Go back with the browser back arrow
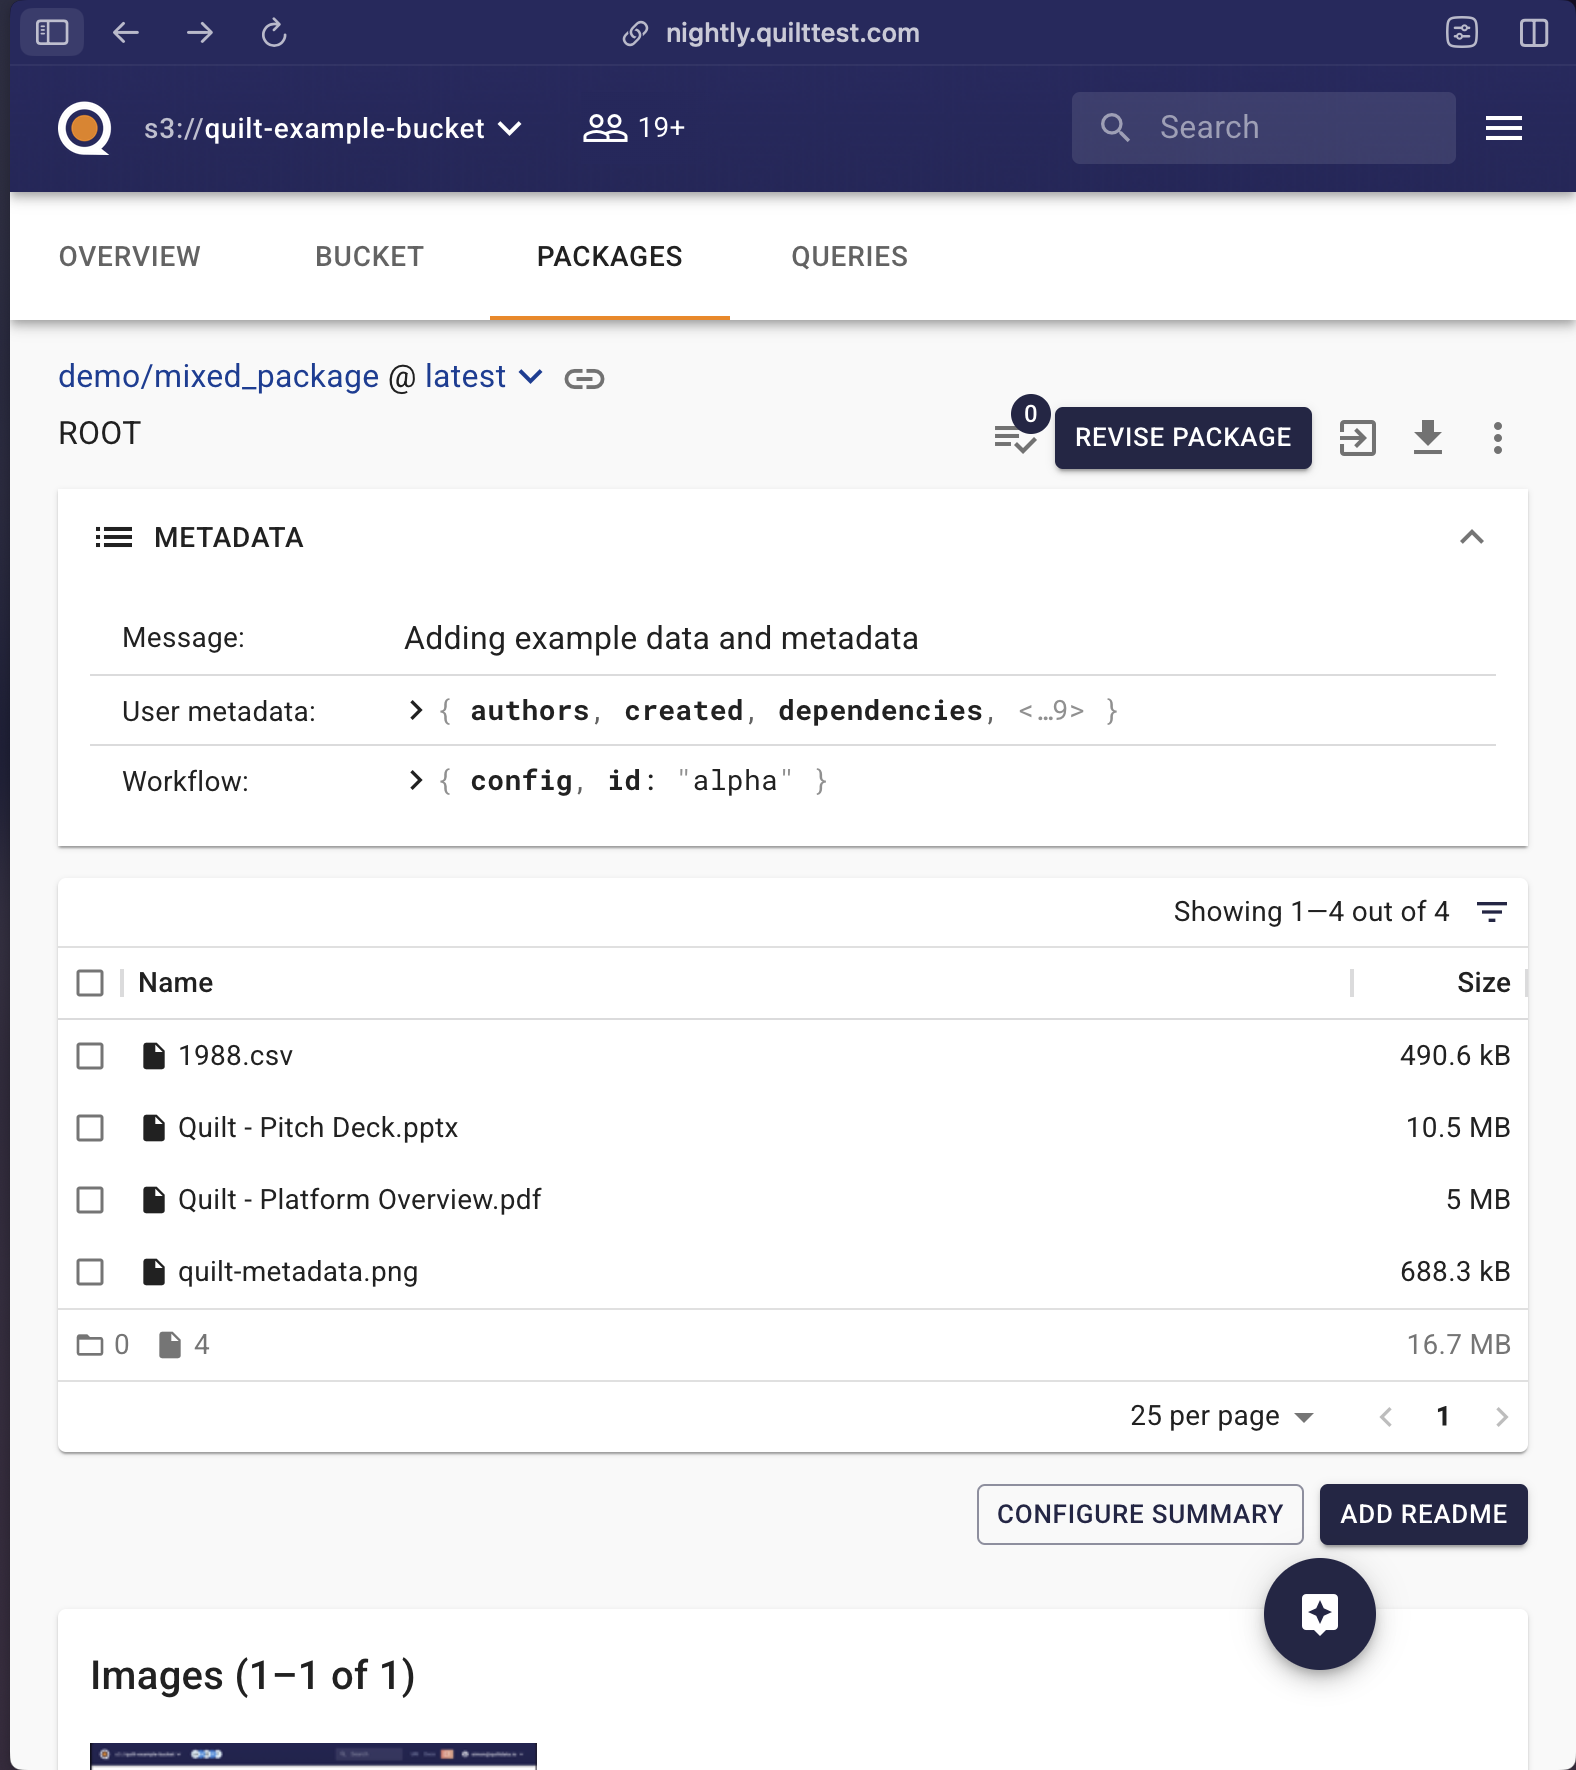Viewport: 1576px width, 1770px height. pyautogui.click(x=126, y=33)
